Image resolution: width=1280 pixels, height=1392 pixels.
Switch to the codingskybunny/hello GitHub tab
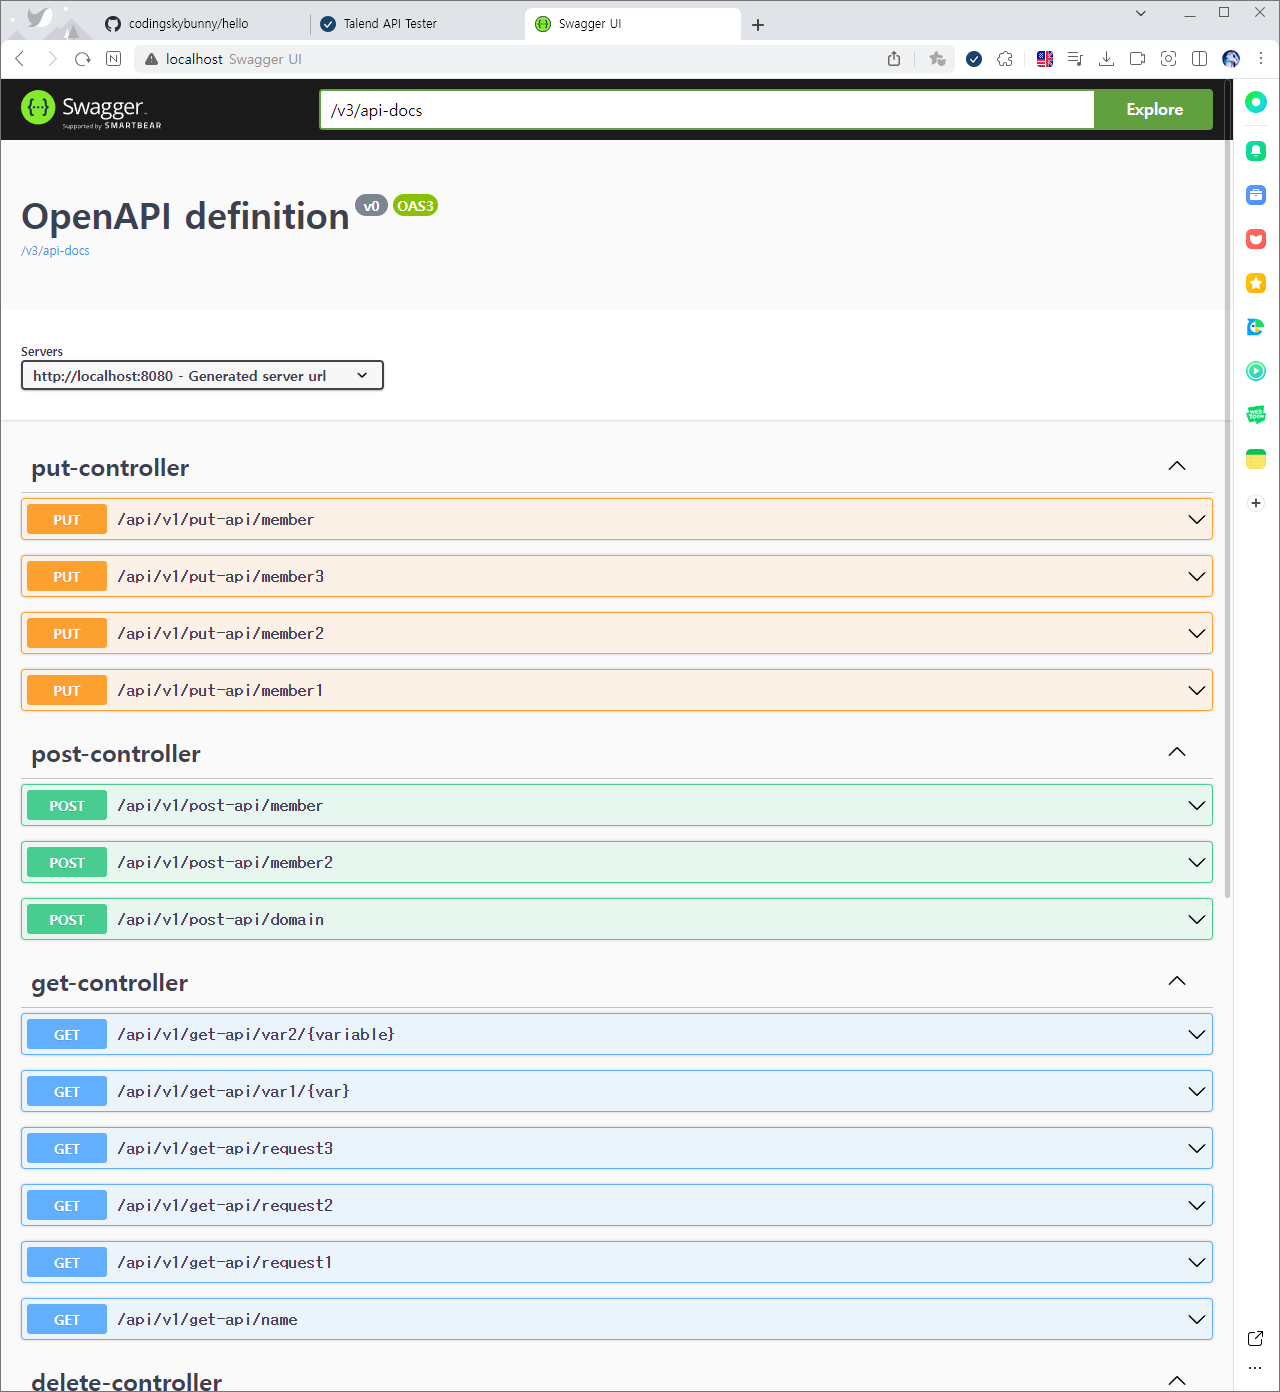click(190, 22)
